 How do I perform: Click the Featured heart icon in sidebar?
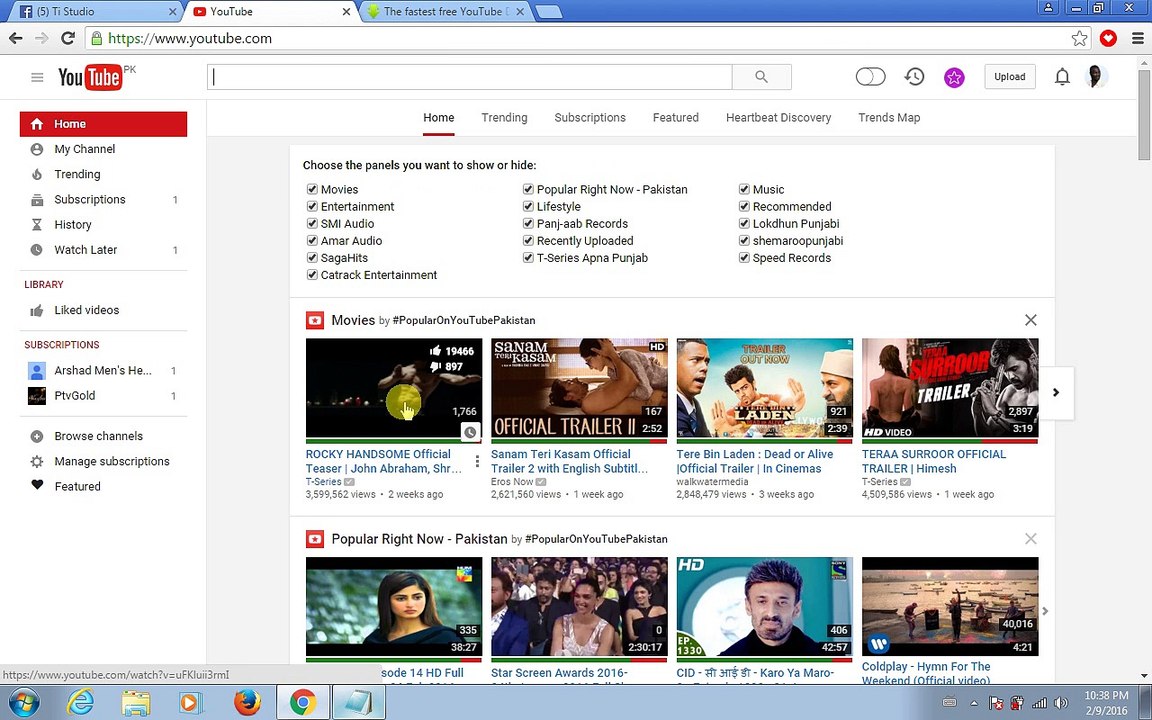tap(37, 485)
